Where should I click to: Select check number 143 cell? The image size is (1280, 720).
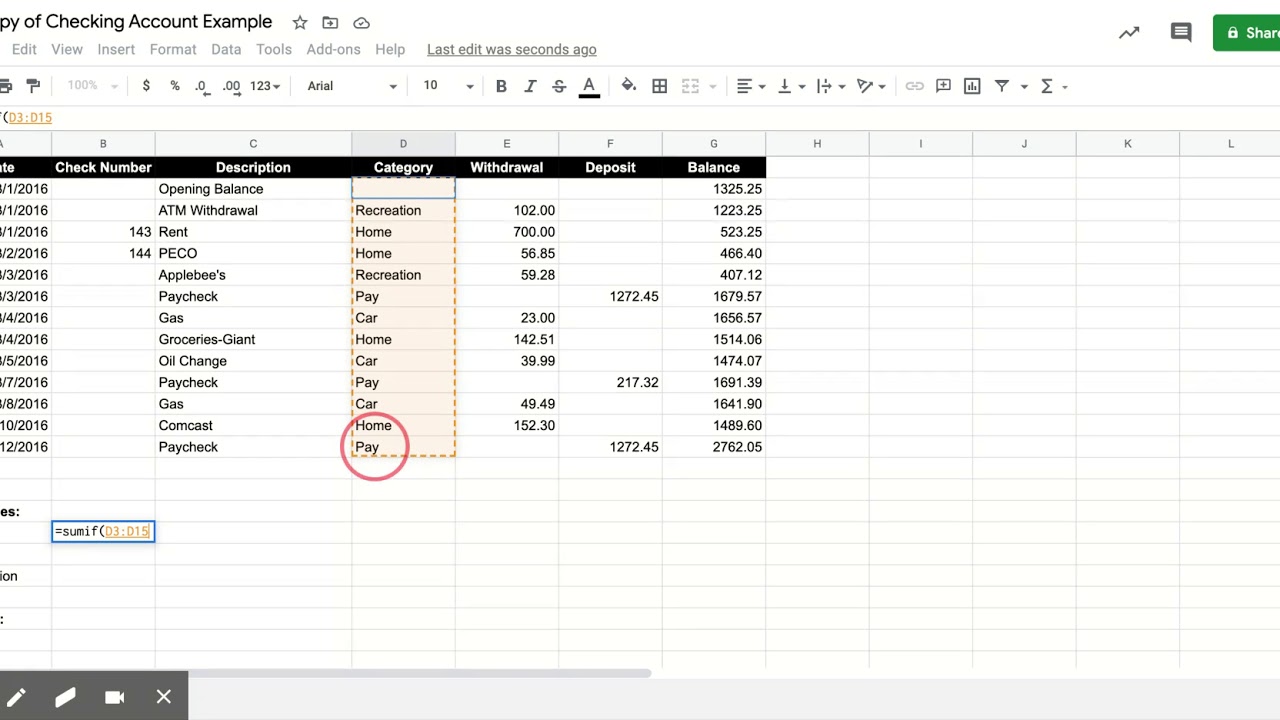pyautogui.click(x=103, y=232)
